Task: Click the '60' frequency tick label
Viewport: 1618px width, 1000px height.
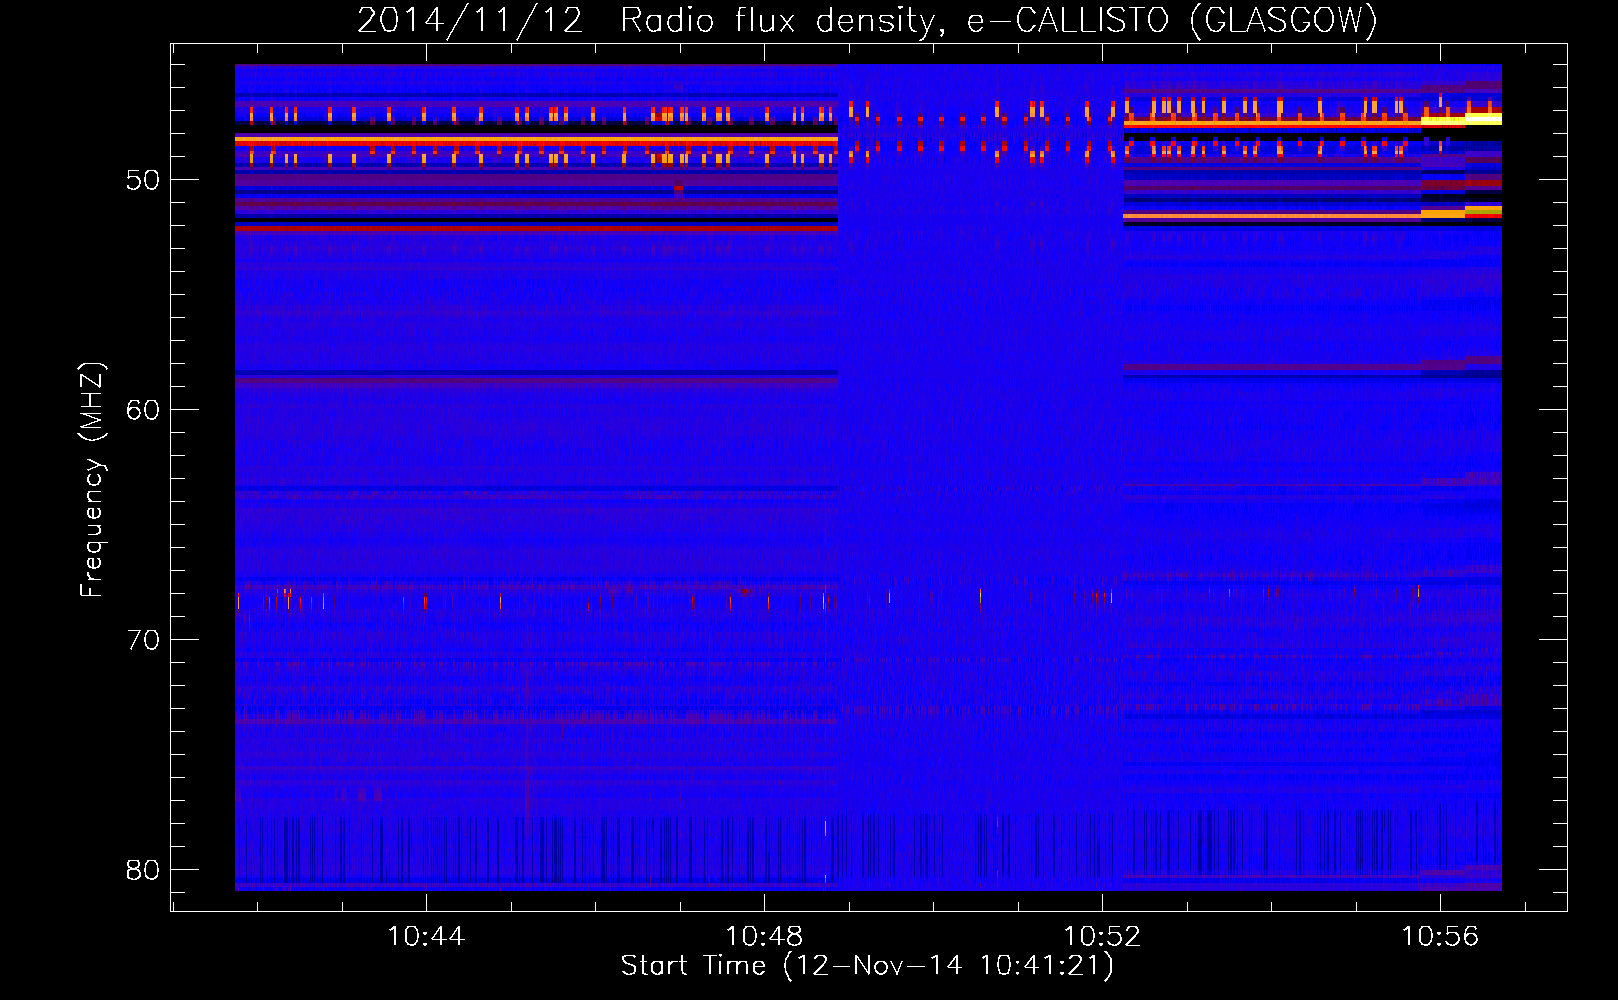Action: 143,410
